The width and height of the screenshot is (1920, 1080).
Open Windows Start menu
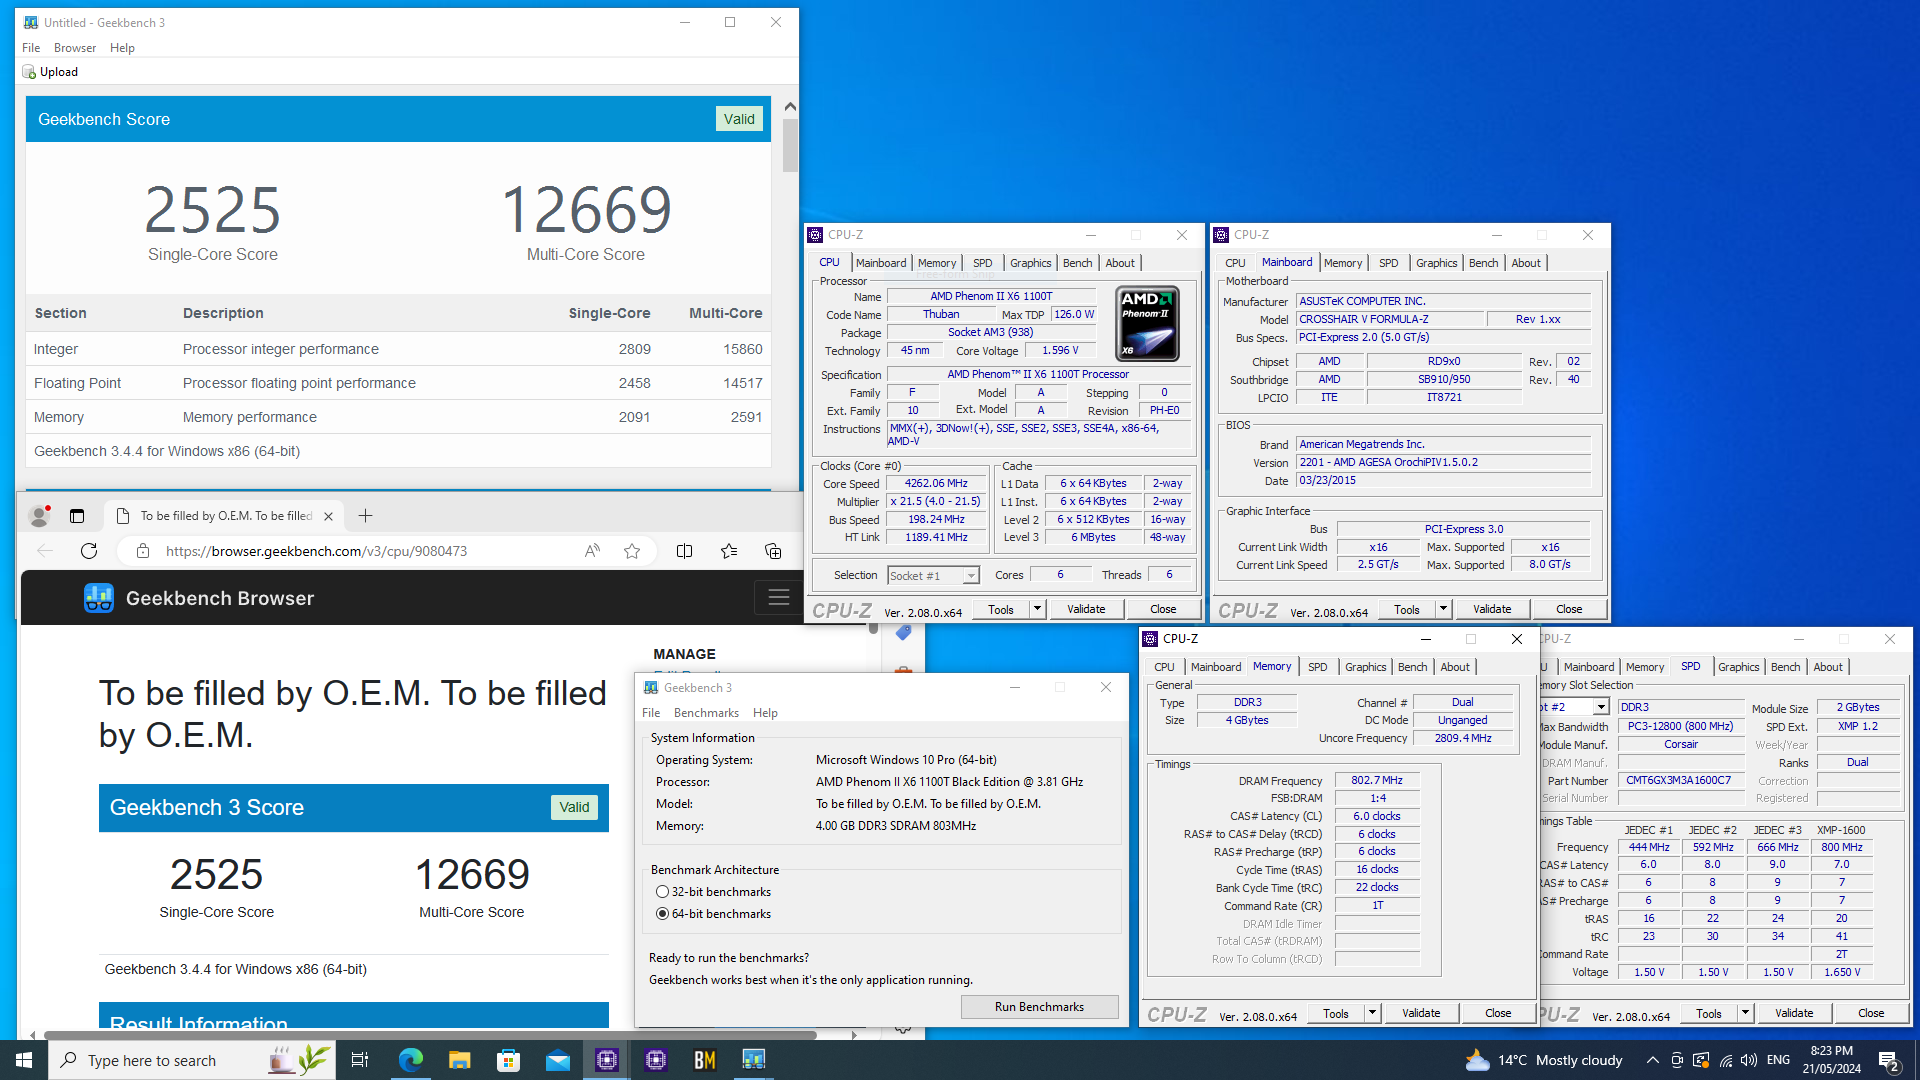(24, 1060)
